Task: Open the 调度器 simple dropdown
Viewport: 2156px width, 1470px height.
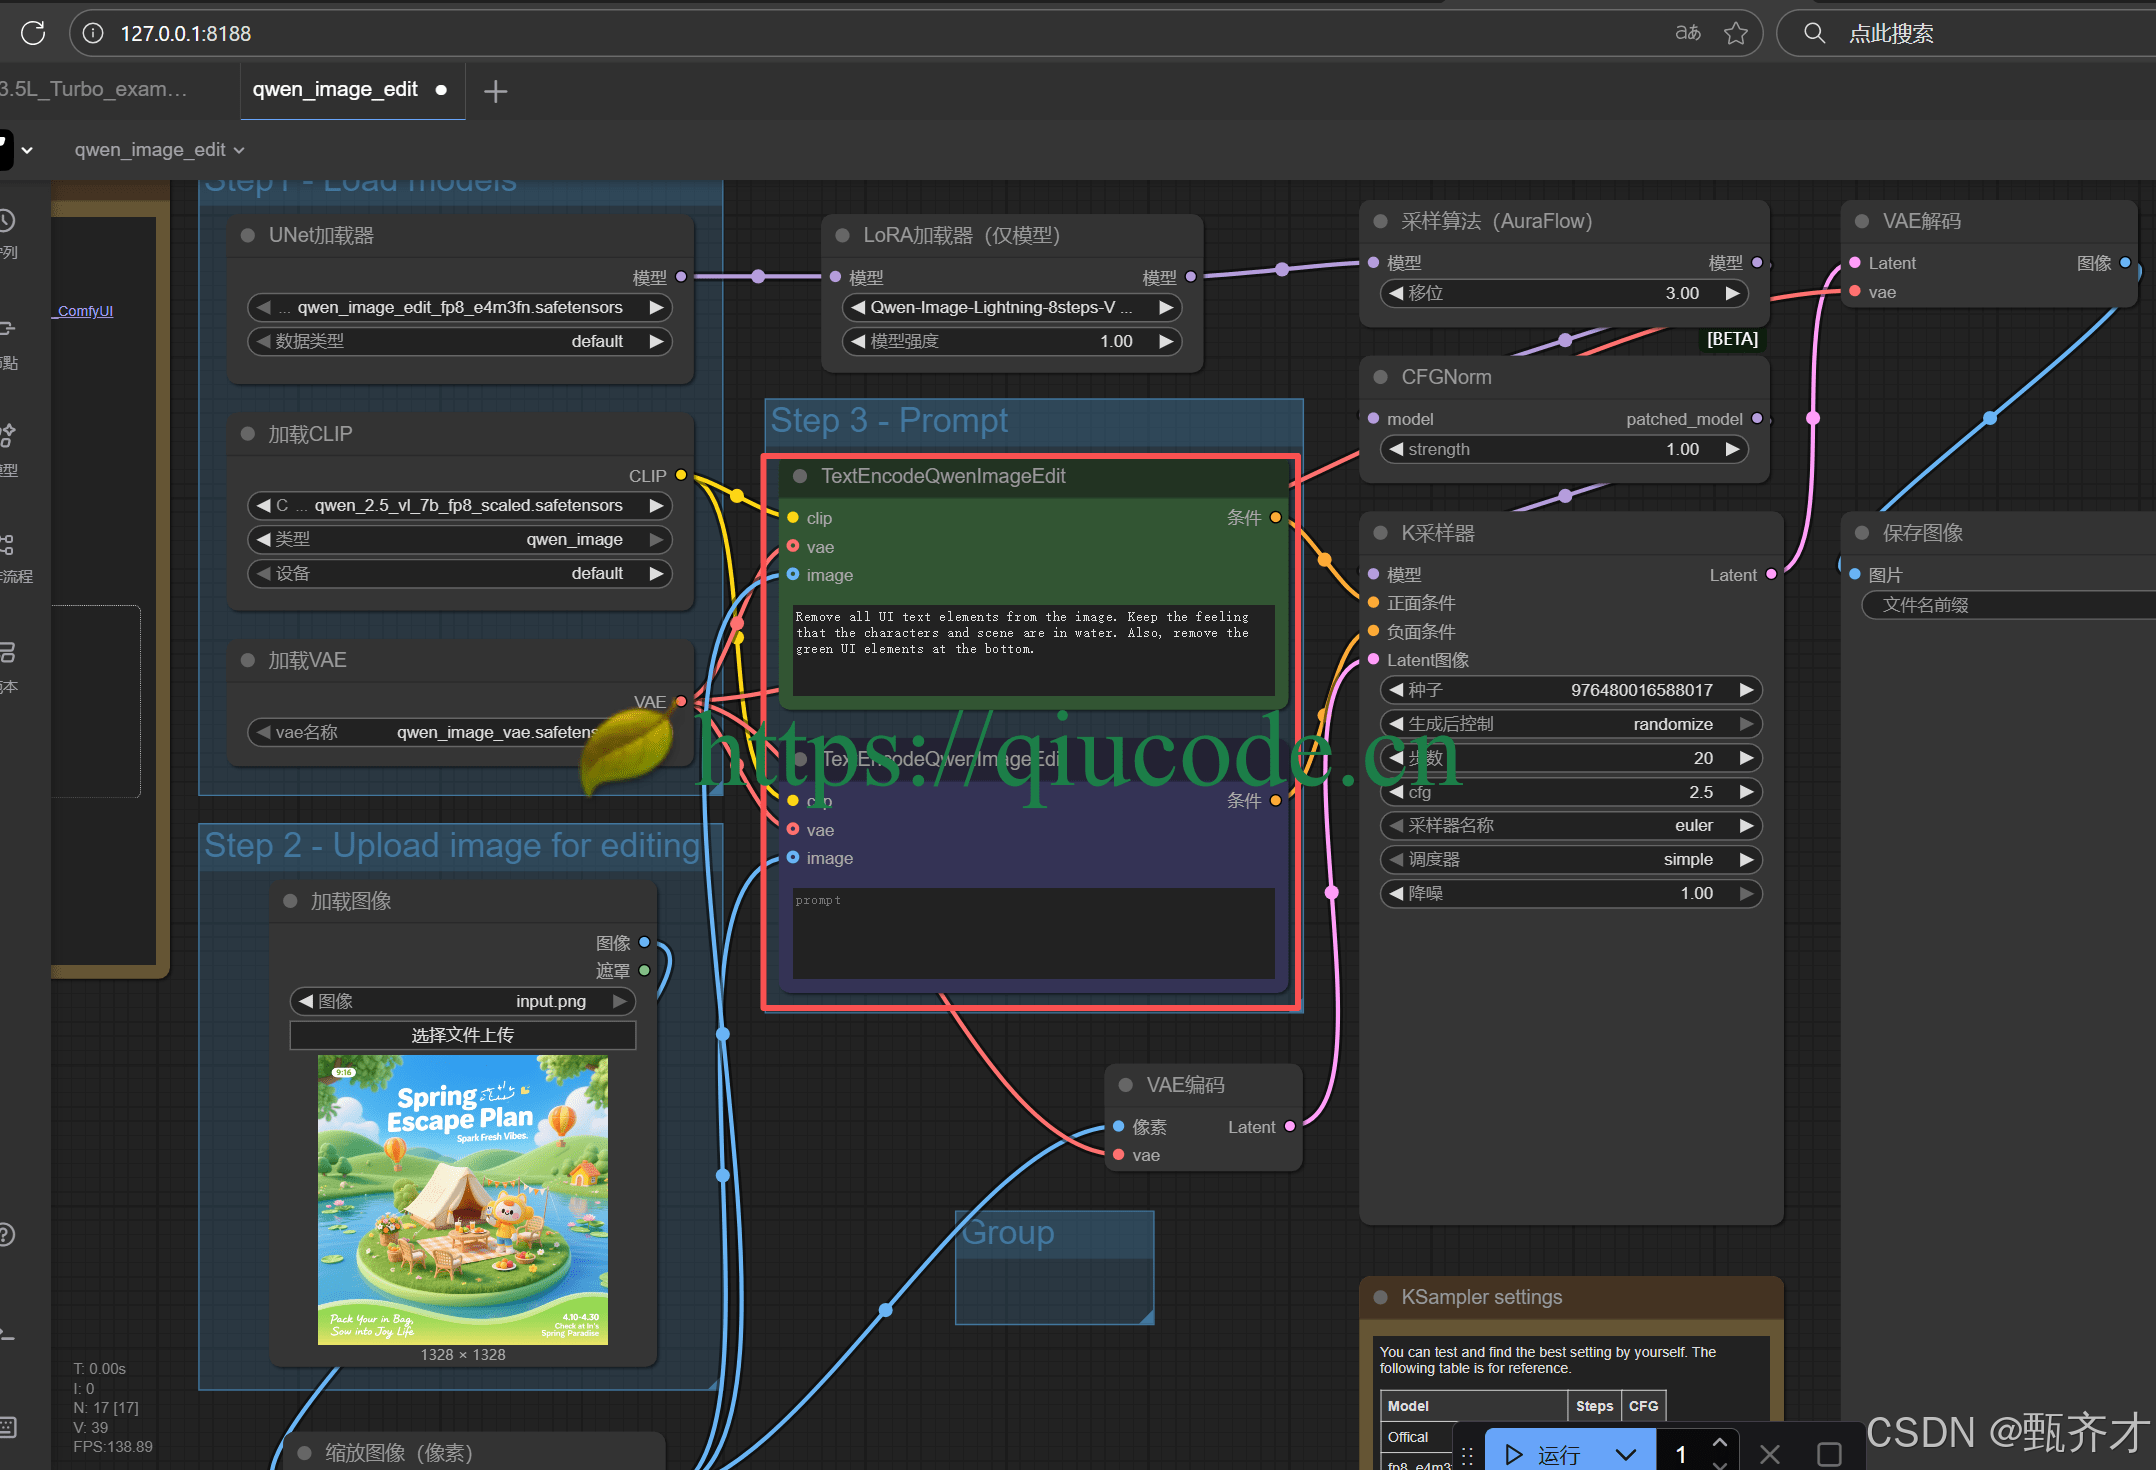Action: tap(1571, 859)
